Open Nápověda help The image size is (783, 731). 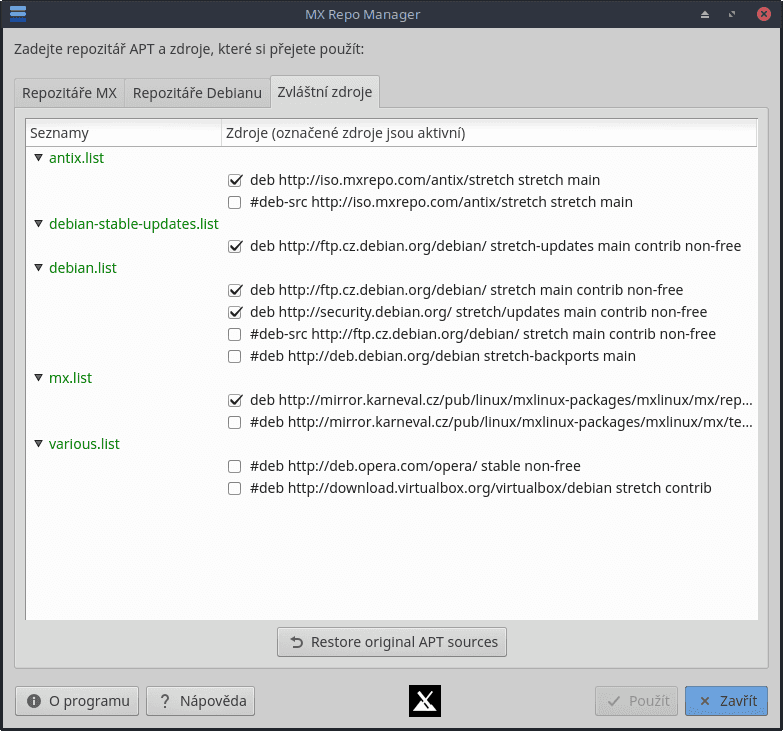click(x=201, y=701)
